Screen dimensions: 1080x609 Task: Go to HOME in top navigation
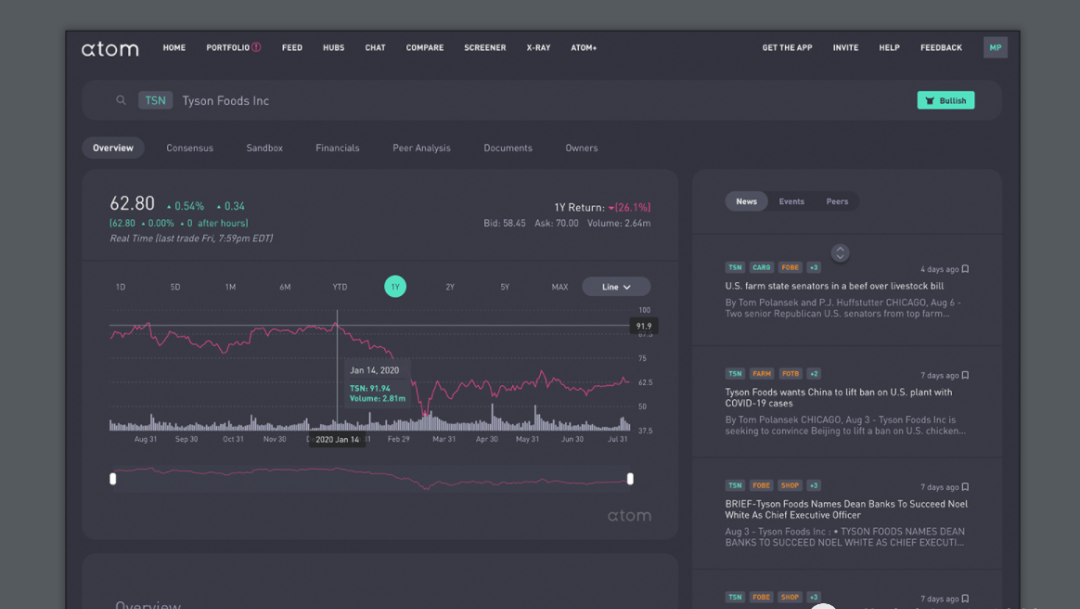point(174,48)
